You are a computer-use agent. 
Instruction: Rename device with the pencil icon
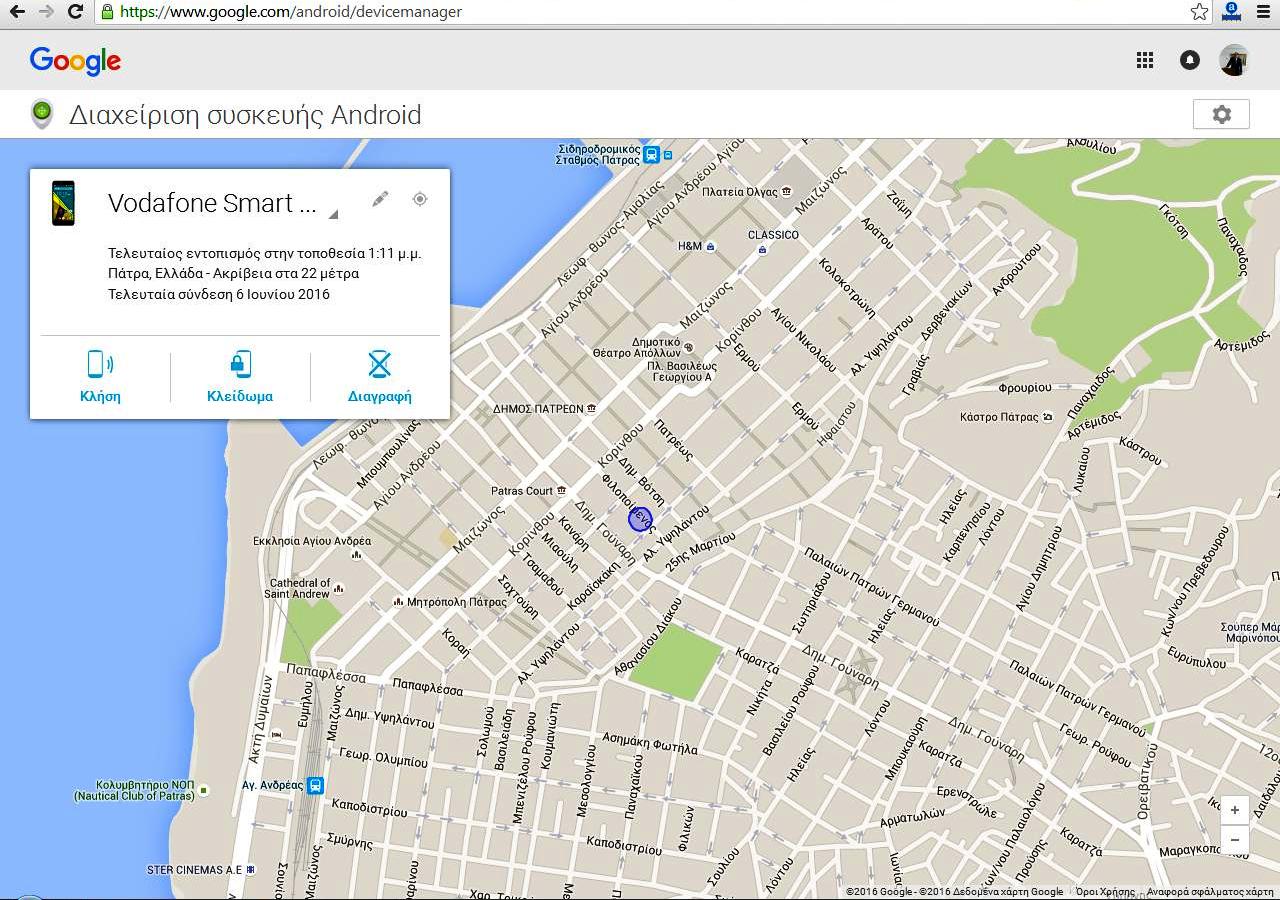point(380,199)
